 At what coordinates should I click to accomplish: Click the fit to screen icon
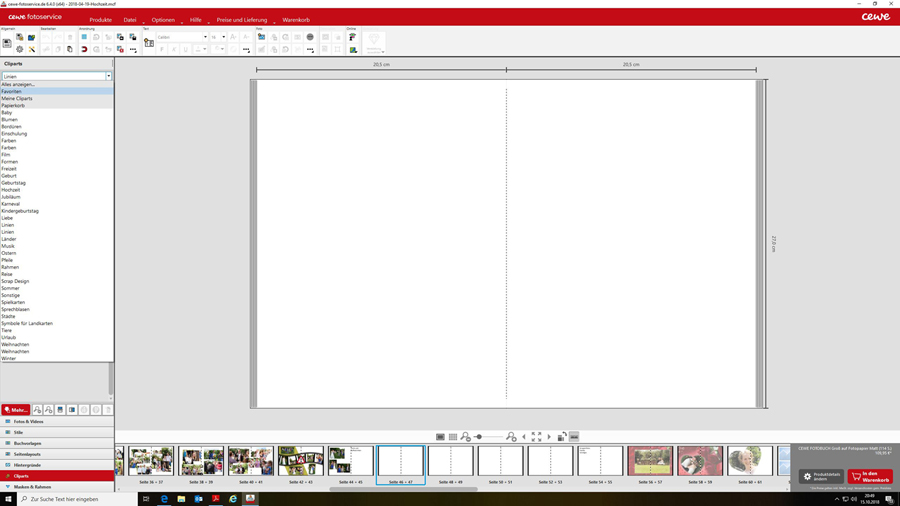(x=536, y=437)
